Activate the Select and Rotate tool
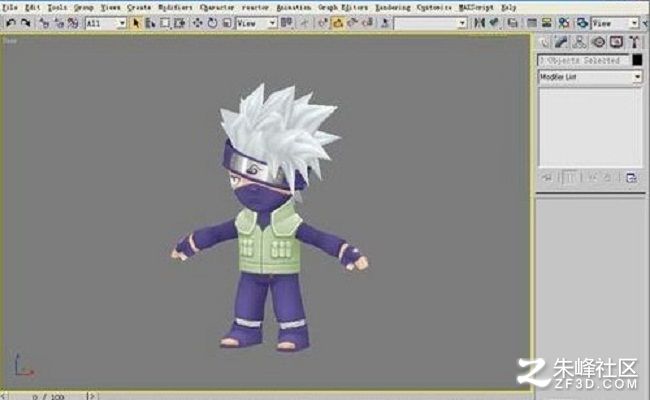Viewport: 650px width, 400px height. 212,23
